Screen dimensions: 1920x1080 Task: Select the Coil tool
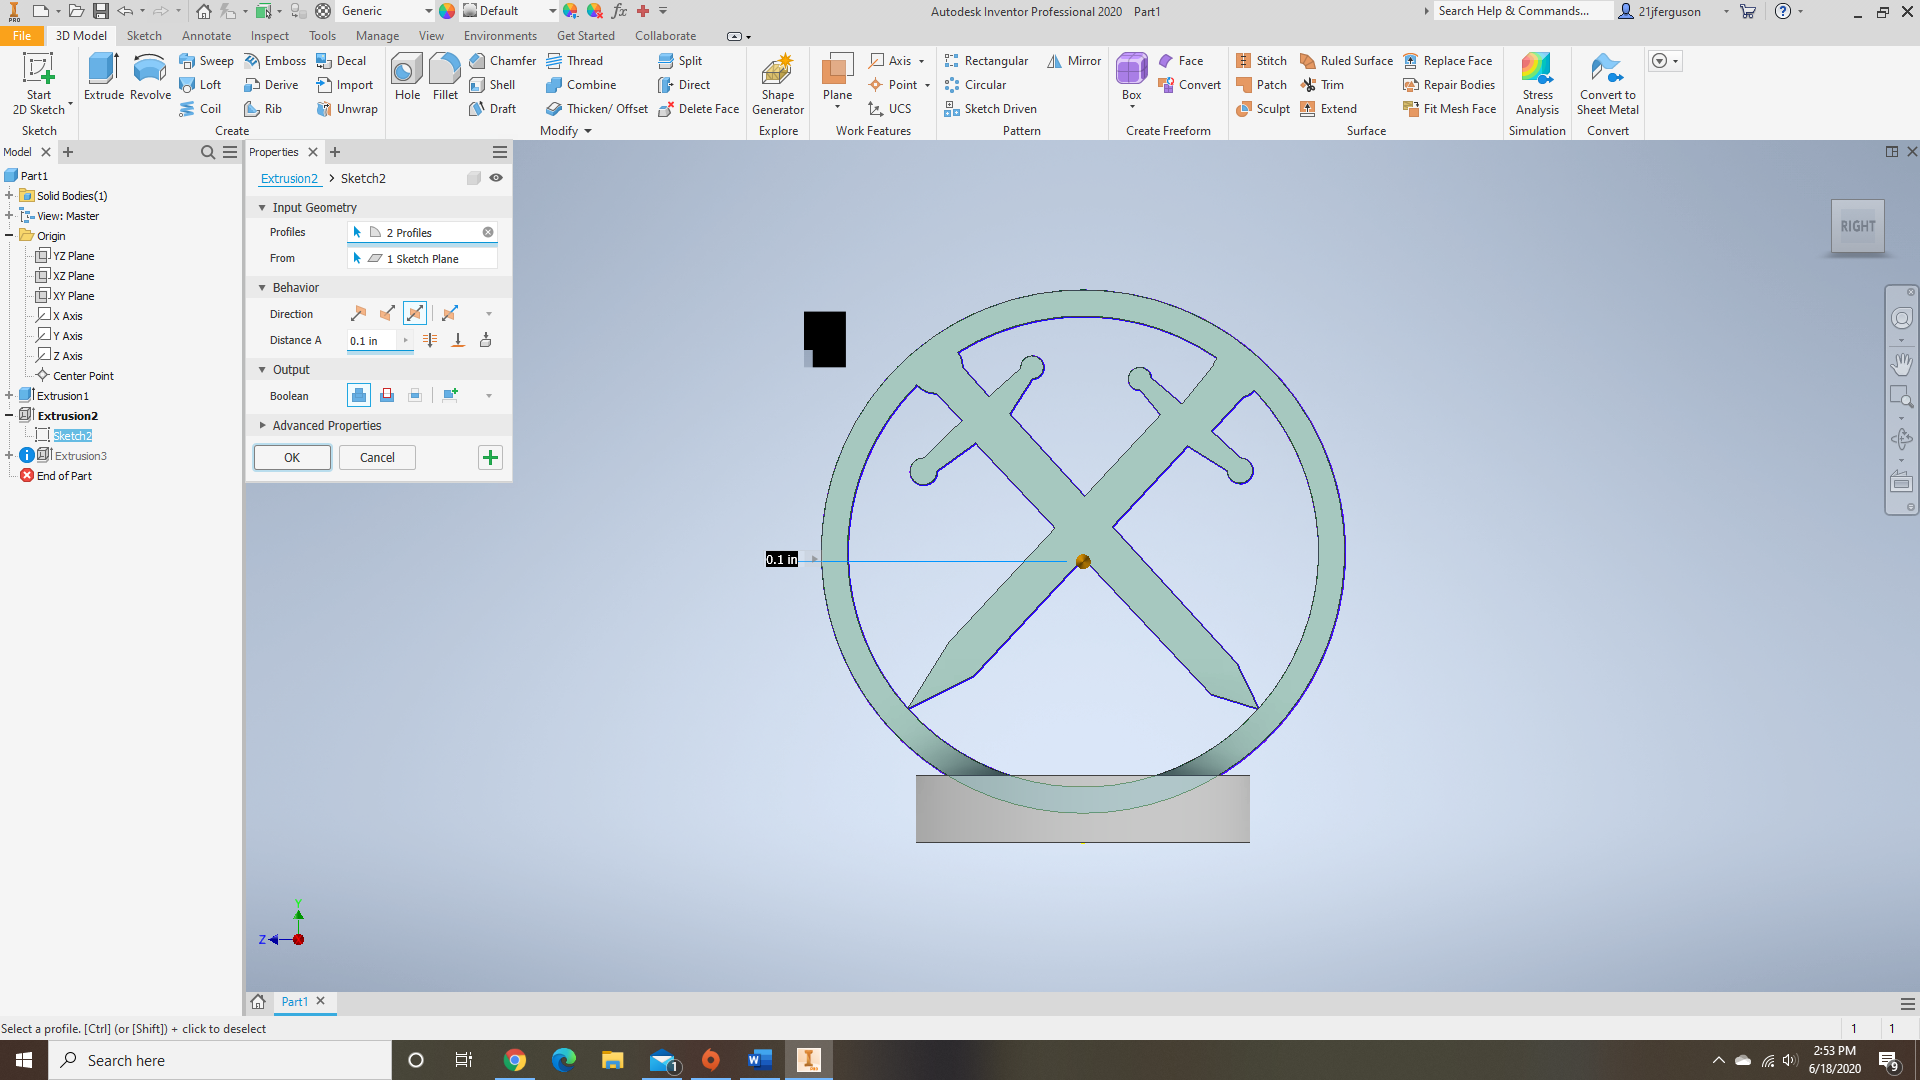pos(200,109)
